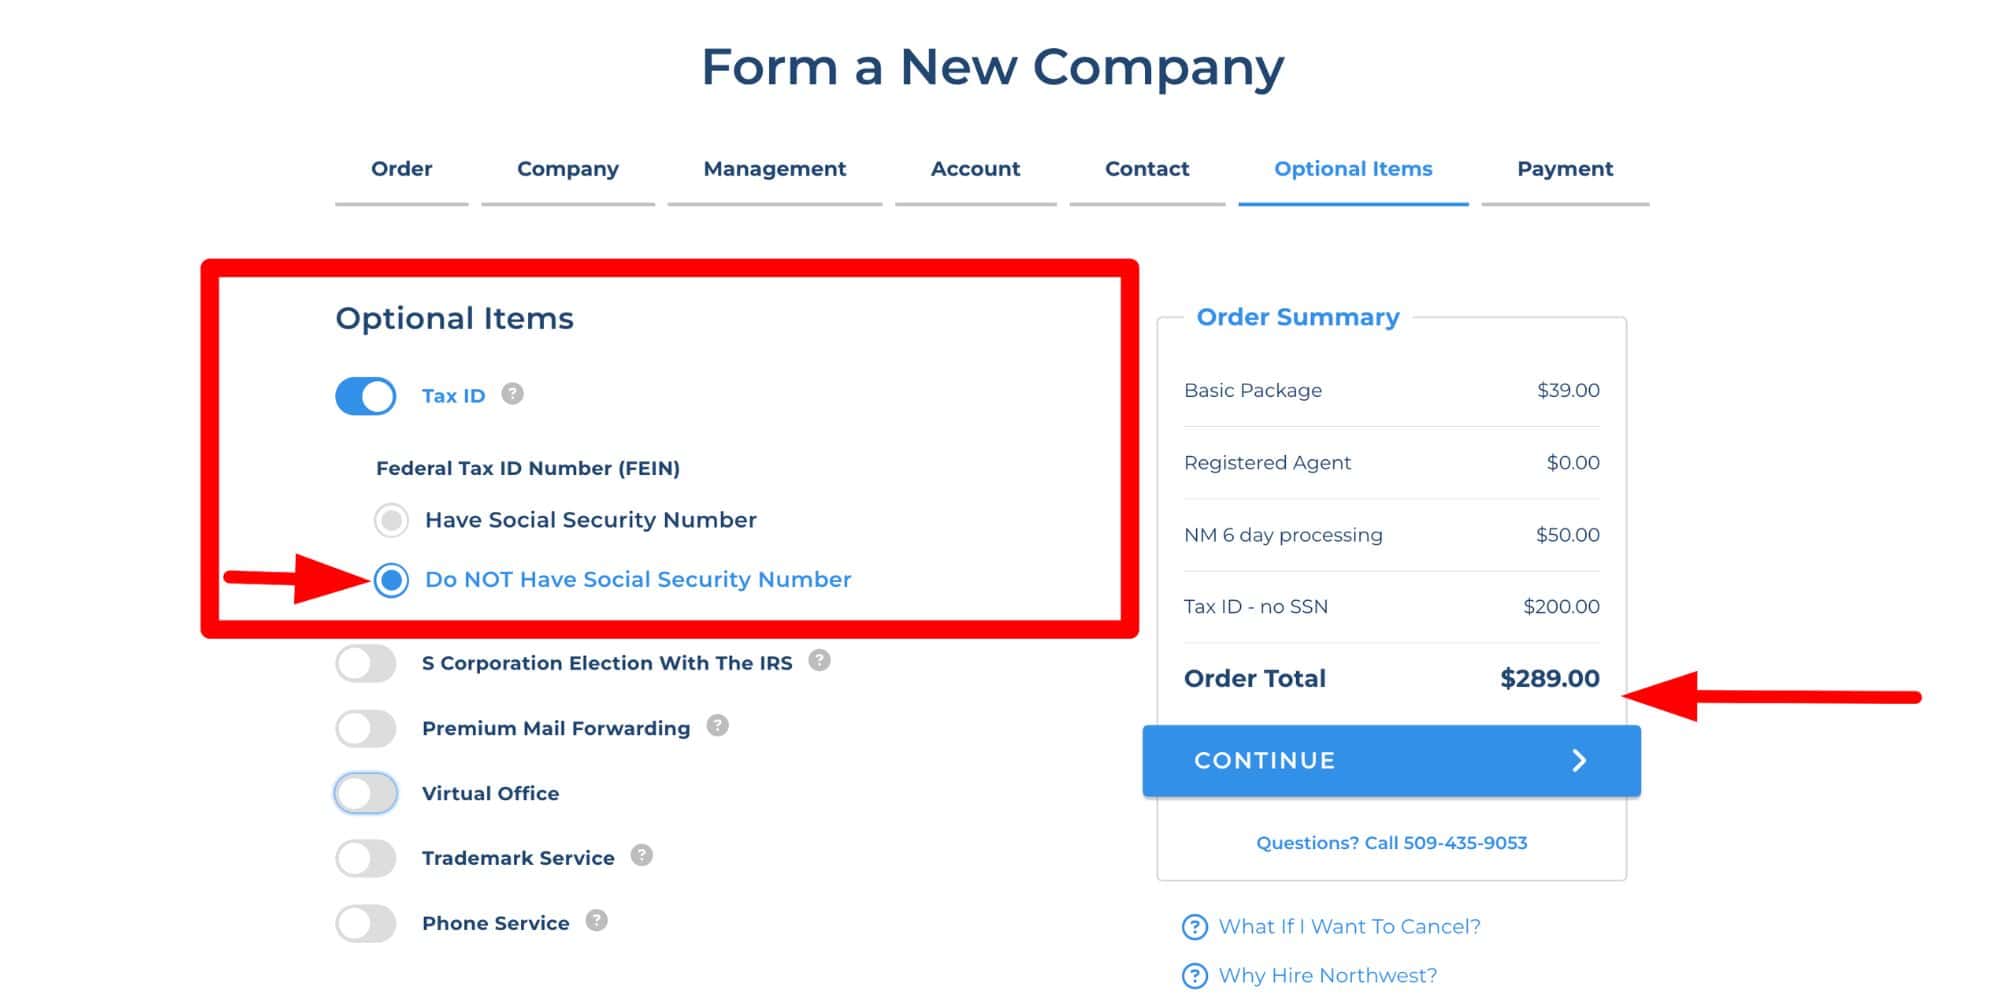Click the Trademark Service question mark icon

click(642, 856)
